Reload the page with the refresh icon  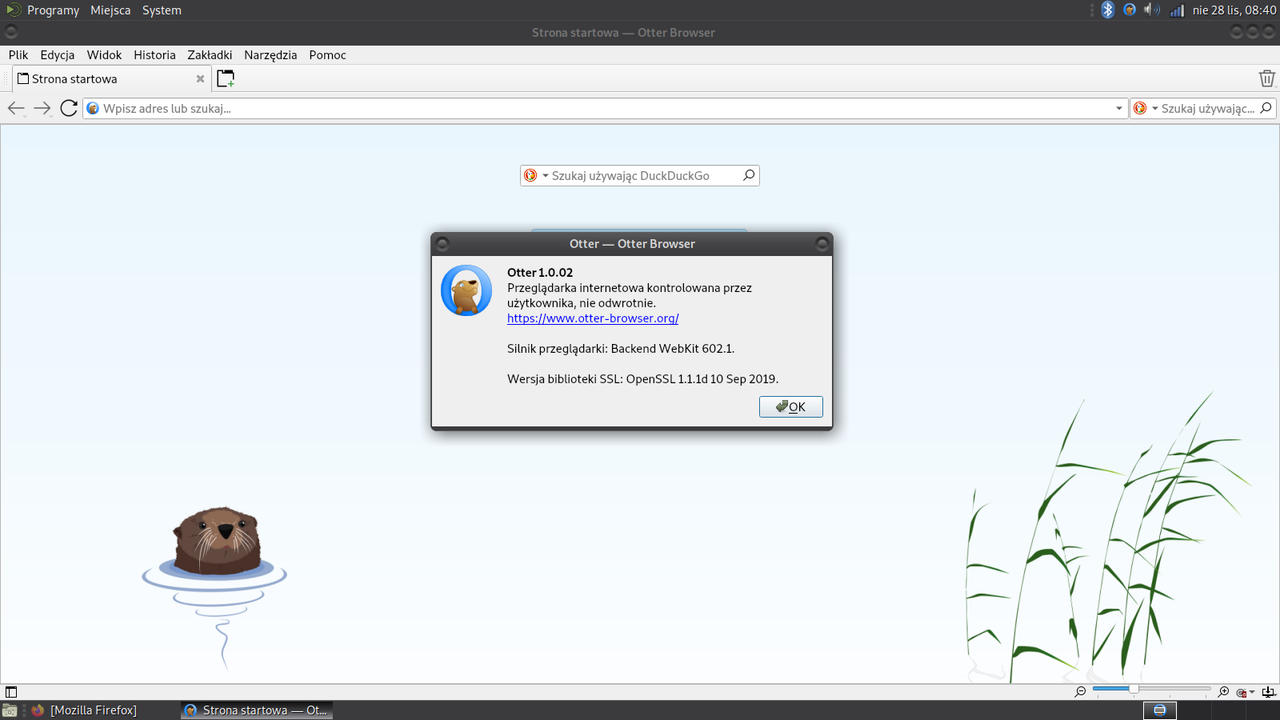69,108
